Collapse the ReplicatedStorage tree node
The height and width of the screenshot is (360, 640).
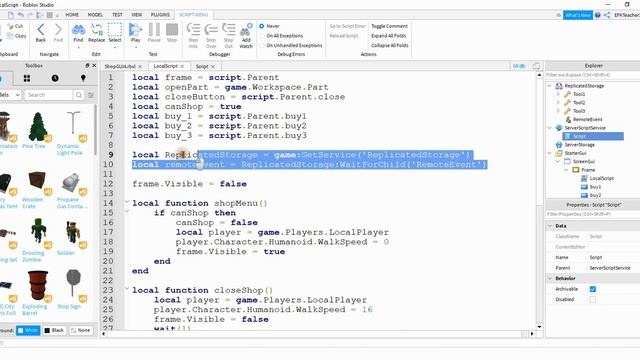point(550,86)
